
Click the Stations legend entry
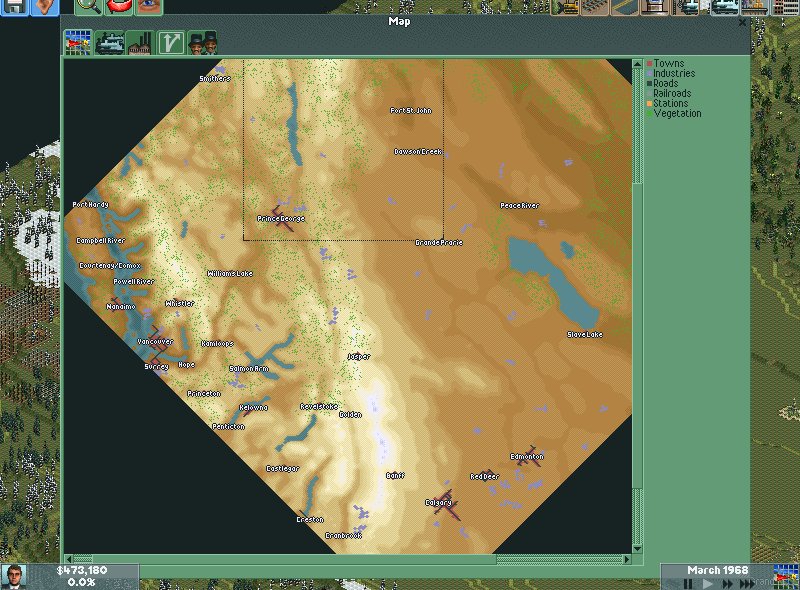point(667,103)
